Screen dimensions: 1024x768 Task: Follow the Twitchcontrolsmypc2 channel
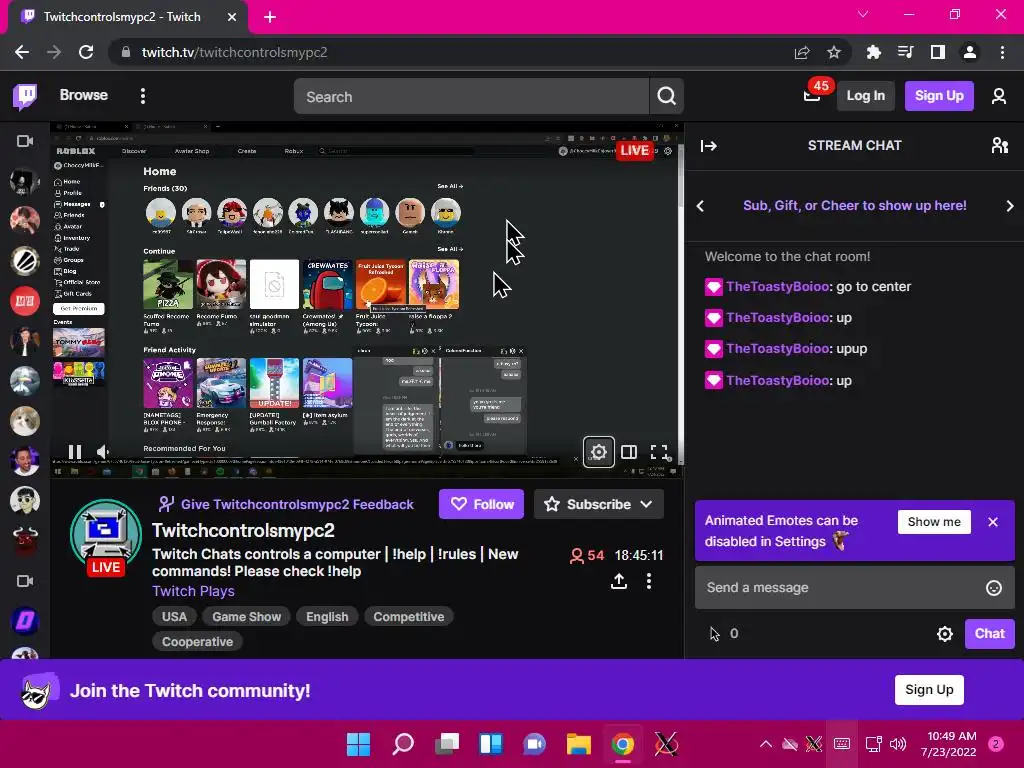coord(481,504)
